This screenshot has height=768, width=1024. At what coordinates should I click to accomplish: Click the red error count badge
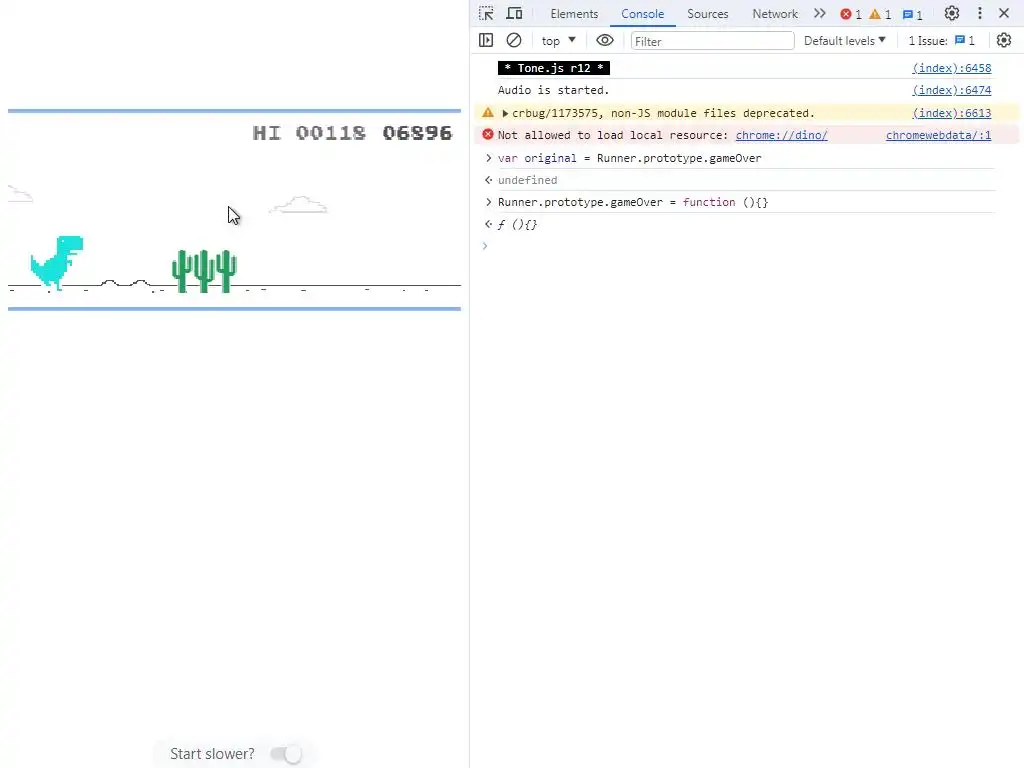pyautogui.click(x=851, y=14)
